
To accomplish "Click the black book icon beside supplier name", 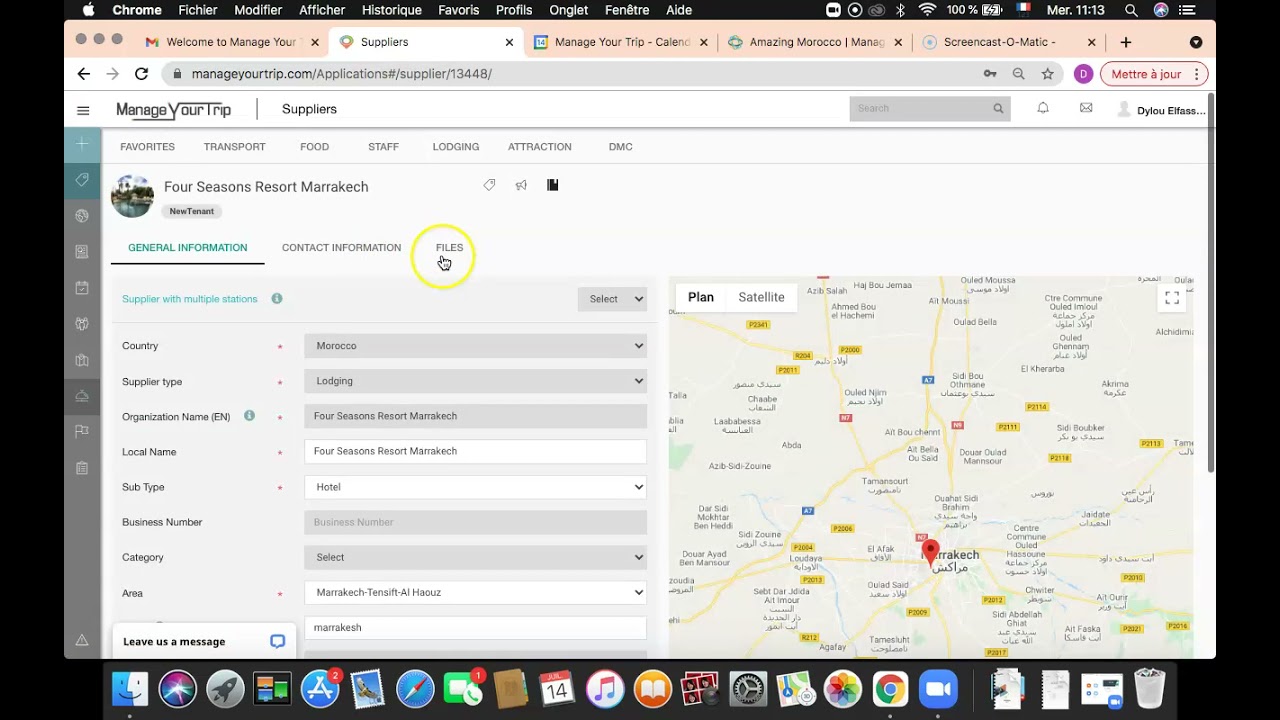I will pyautogui.click(x=552, y=185).
